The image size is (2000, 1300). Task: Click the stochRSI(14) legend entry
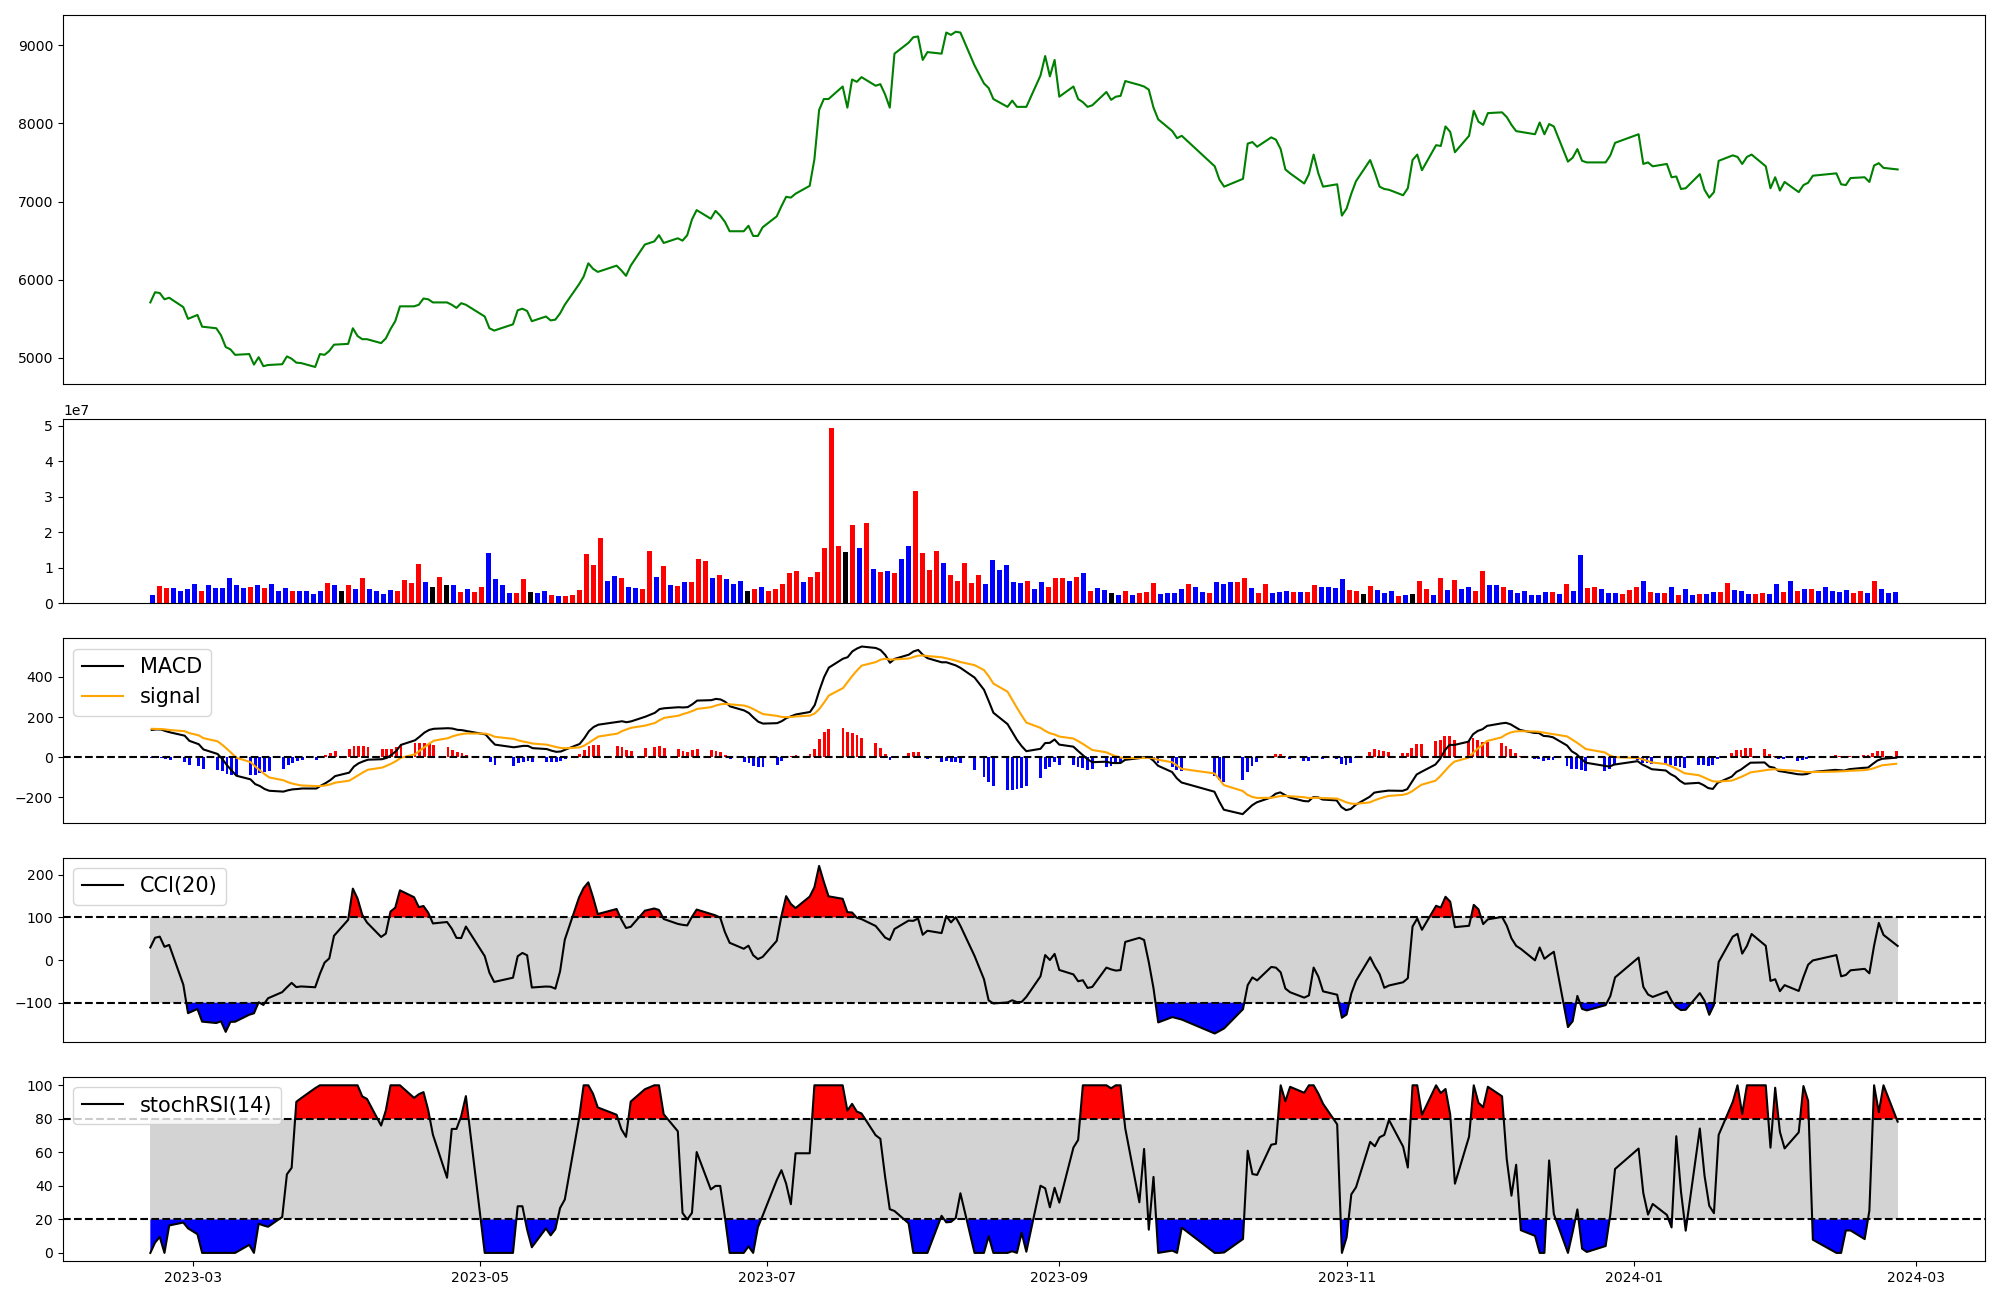click(x=205, y=1104)
